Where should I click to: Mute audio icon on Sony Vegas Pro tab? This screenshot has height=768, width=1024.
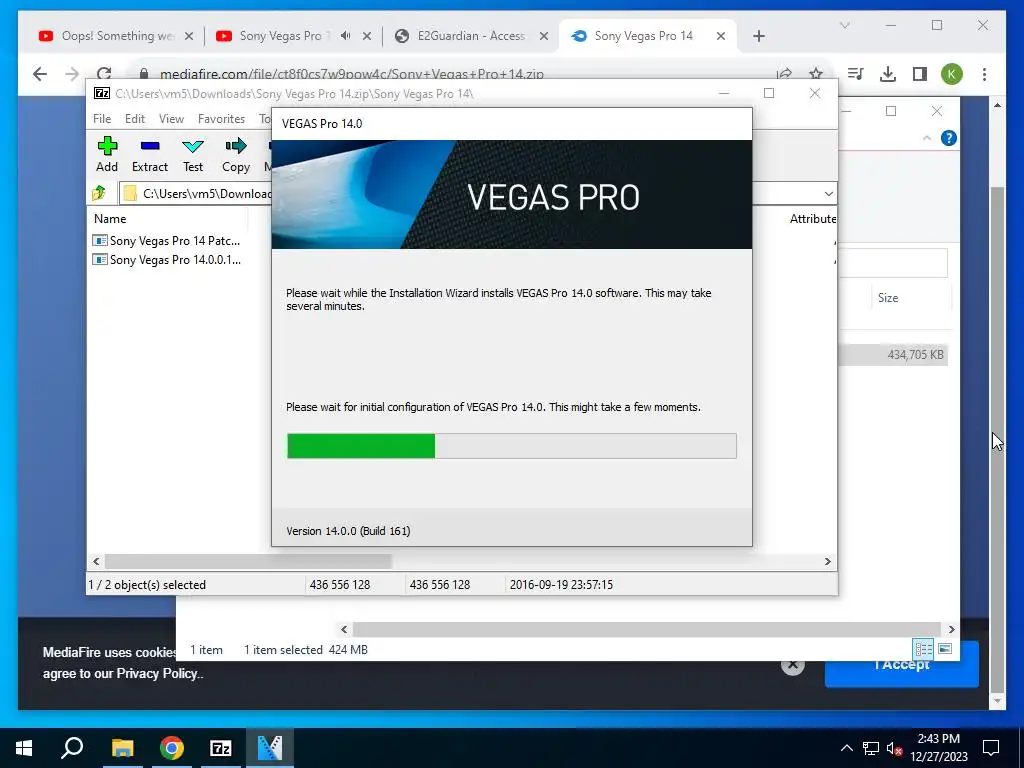[x=345, y=36]
